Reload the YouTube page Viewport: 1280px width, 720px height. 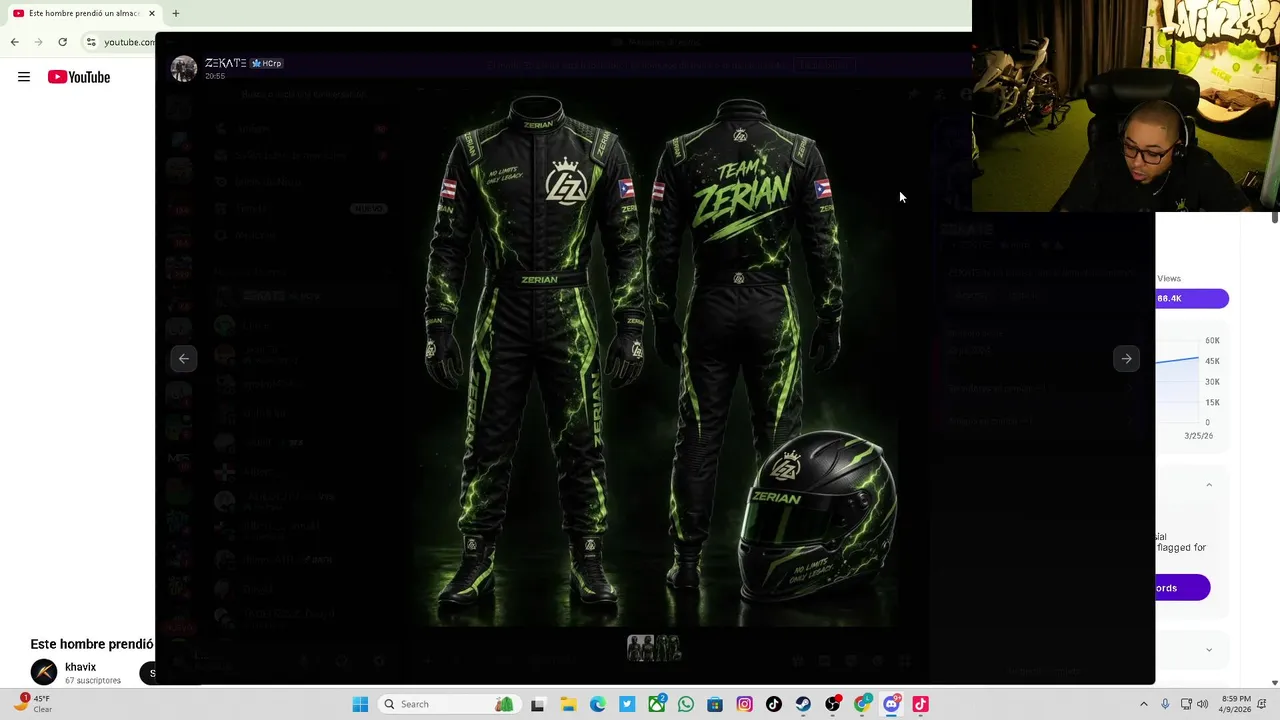tap(62, 42)
